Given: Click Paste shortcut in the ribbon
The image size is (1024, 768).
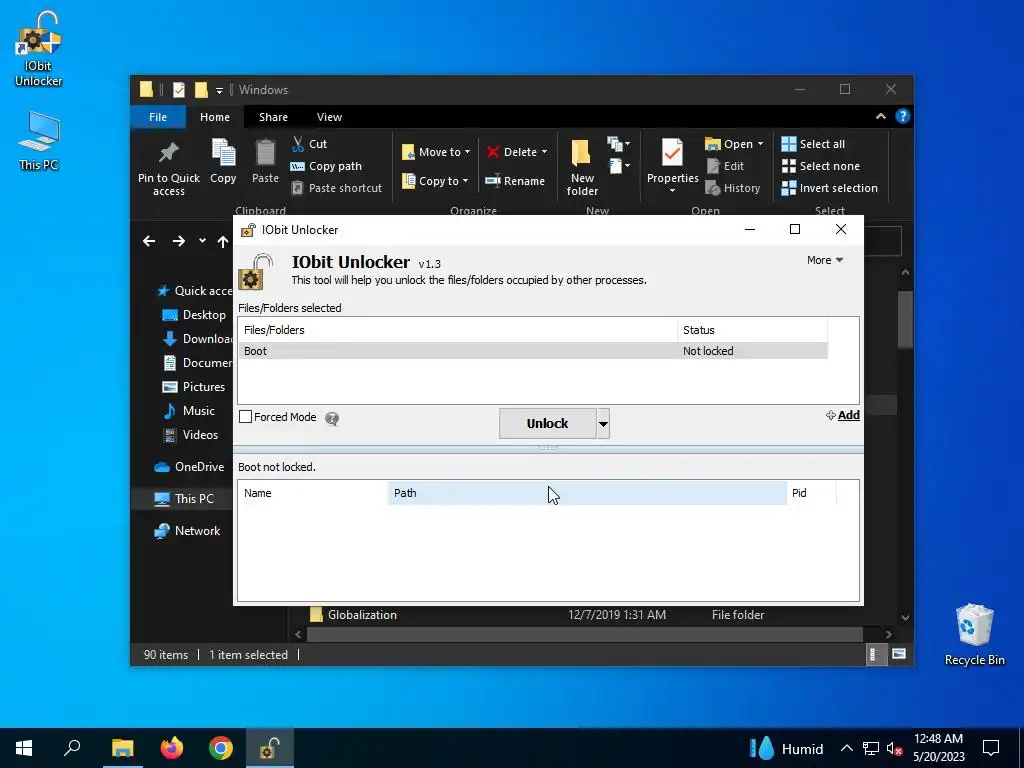Looking at the screenshot, I should coord(336,188).
